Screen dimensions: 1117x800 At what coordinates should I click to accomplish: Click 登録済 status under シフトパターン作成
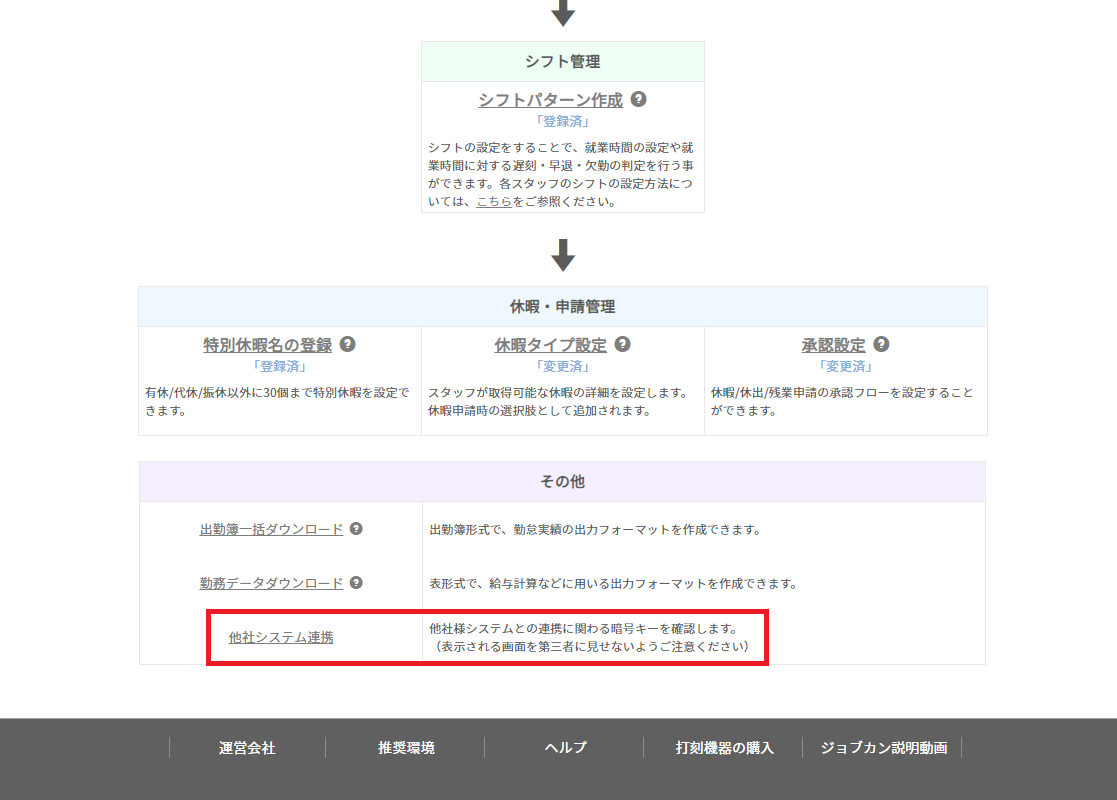pos(562,121)
